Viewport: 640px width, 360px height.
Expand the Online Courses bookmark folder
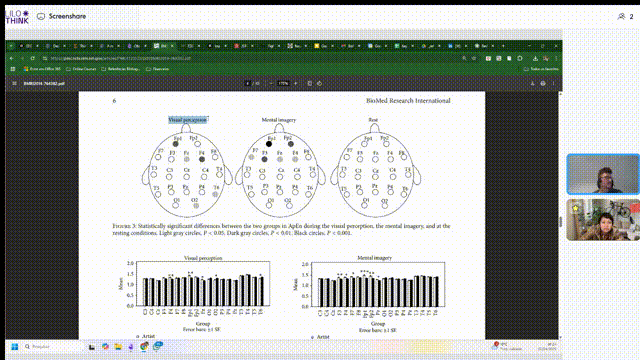tap(81, 69)
